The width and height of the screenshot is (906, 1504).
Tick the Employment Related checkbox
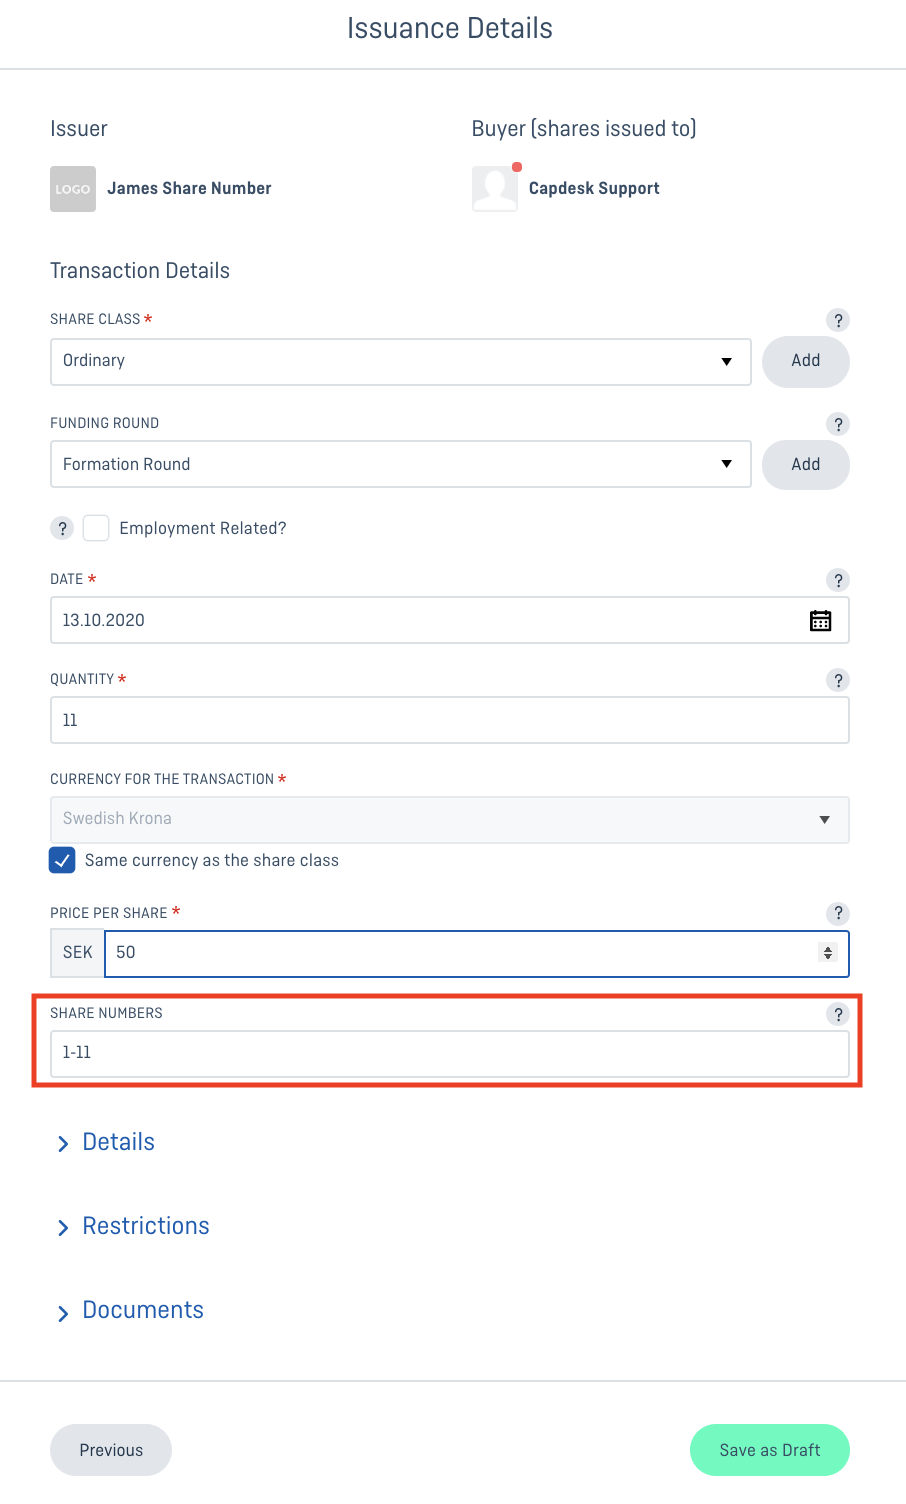(96, 528)
